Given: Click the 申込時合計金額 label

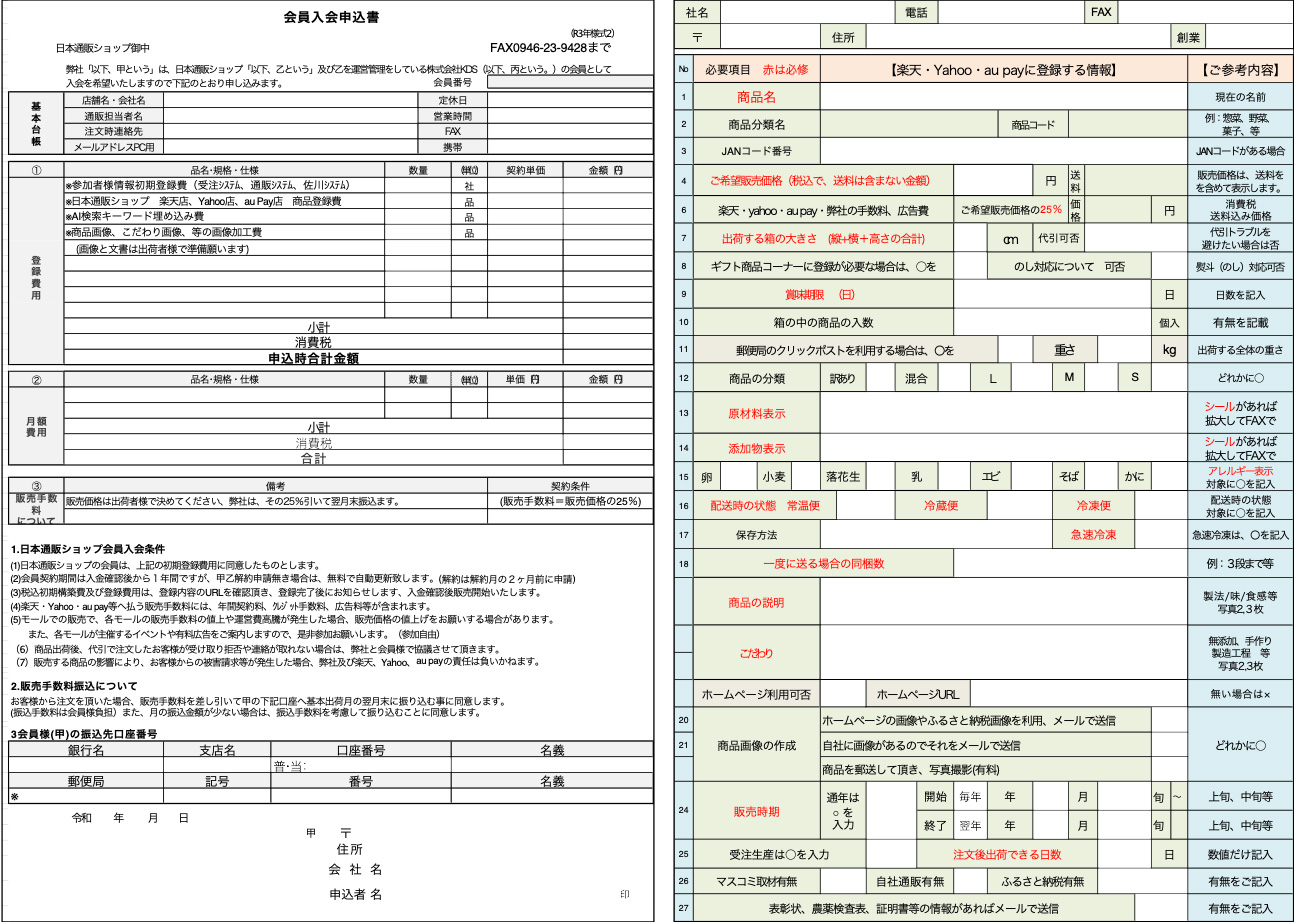Looking at the screenshot, I should tap(313, 357).
